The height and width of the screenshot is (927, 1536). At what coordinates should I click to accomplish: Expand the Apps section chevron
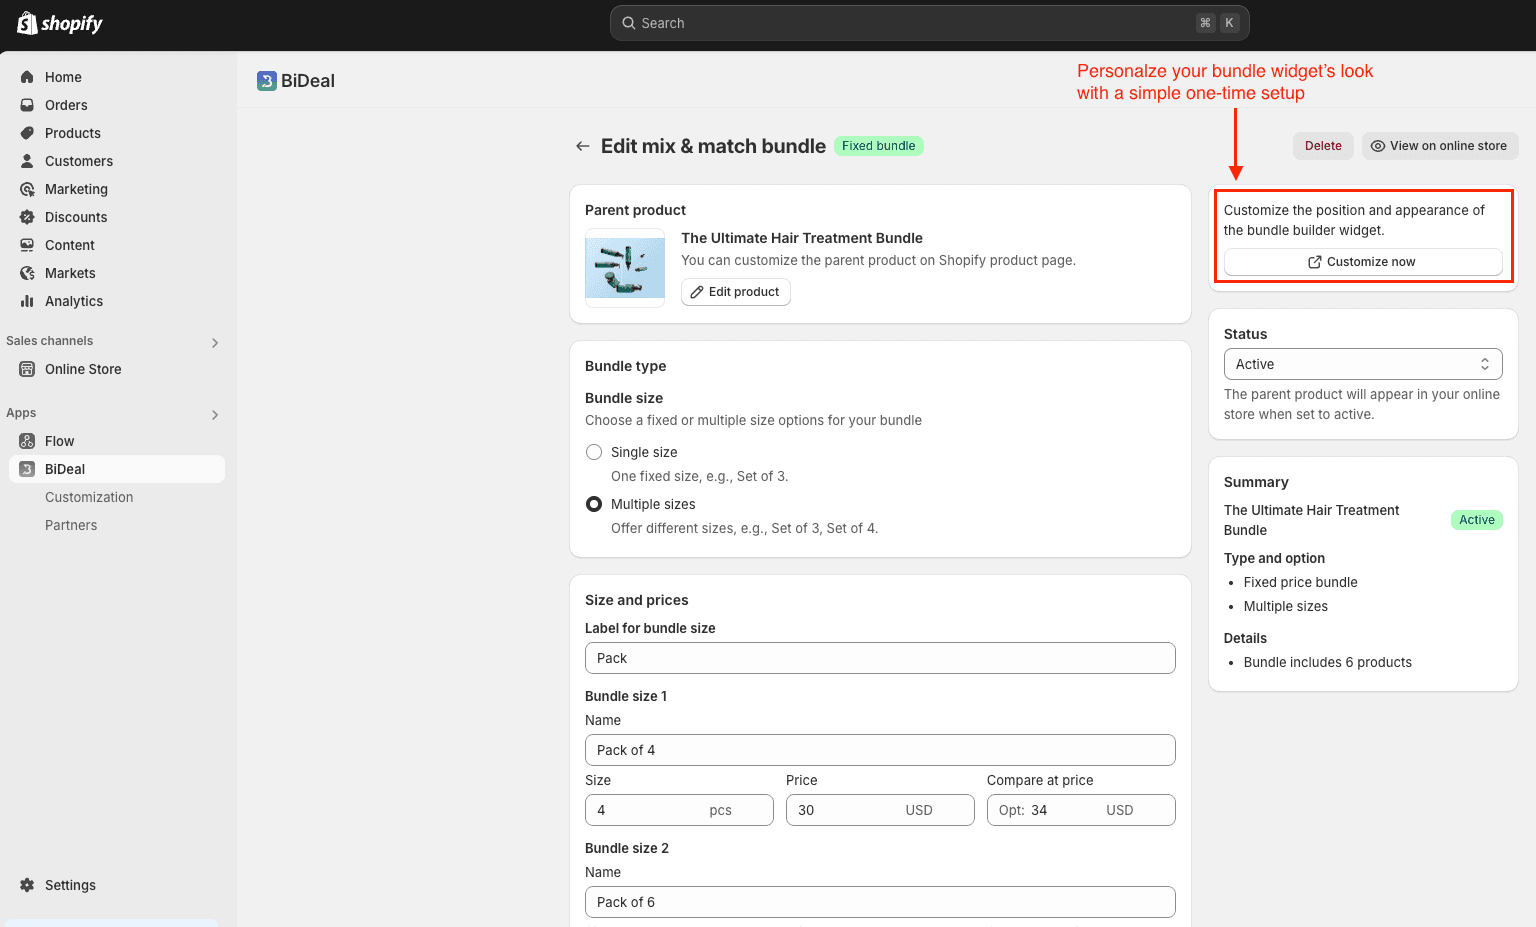[215, 415]
